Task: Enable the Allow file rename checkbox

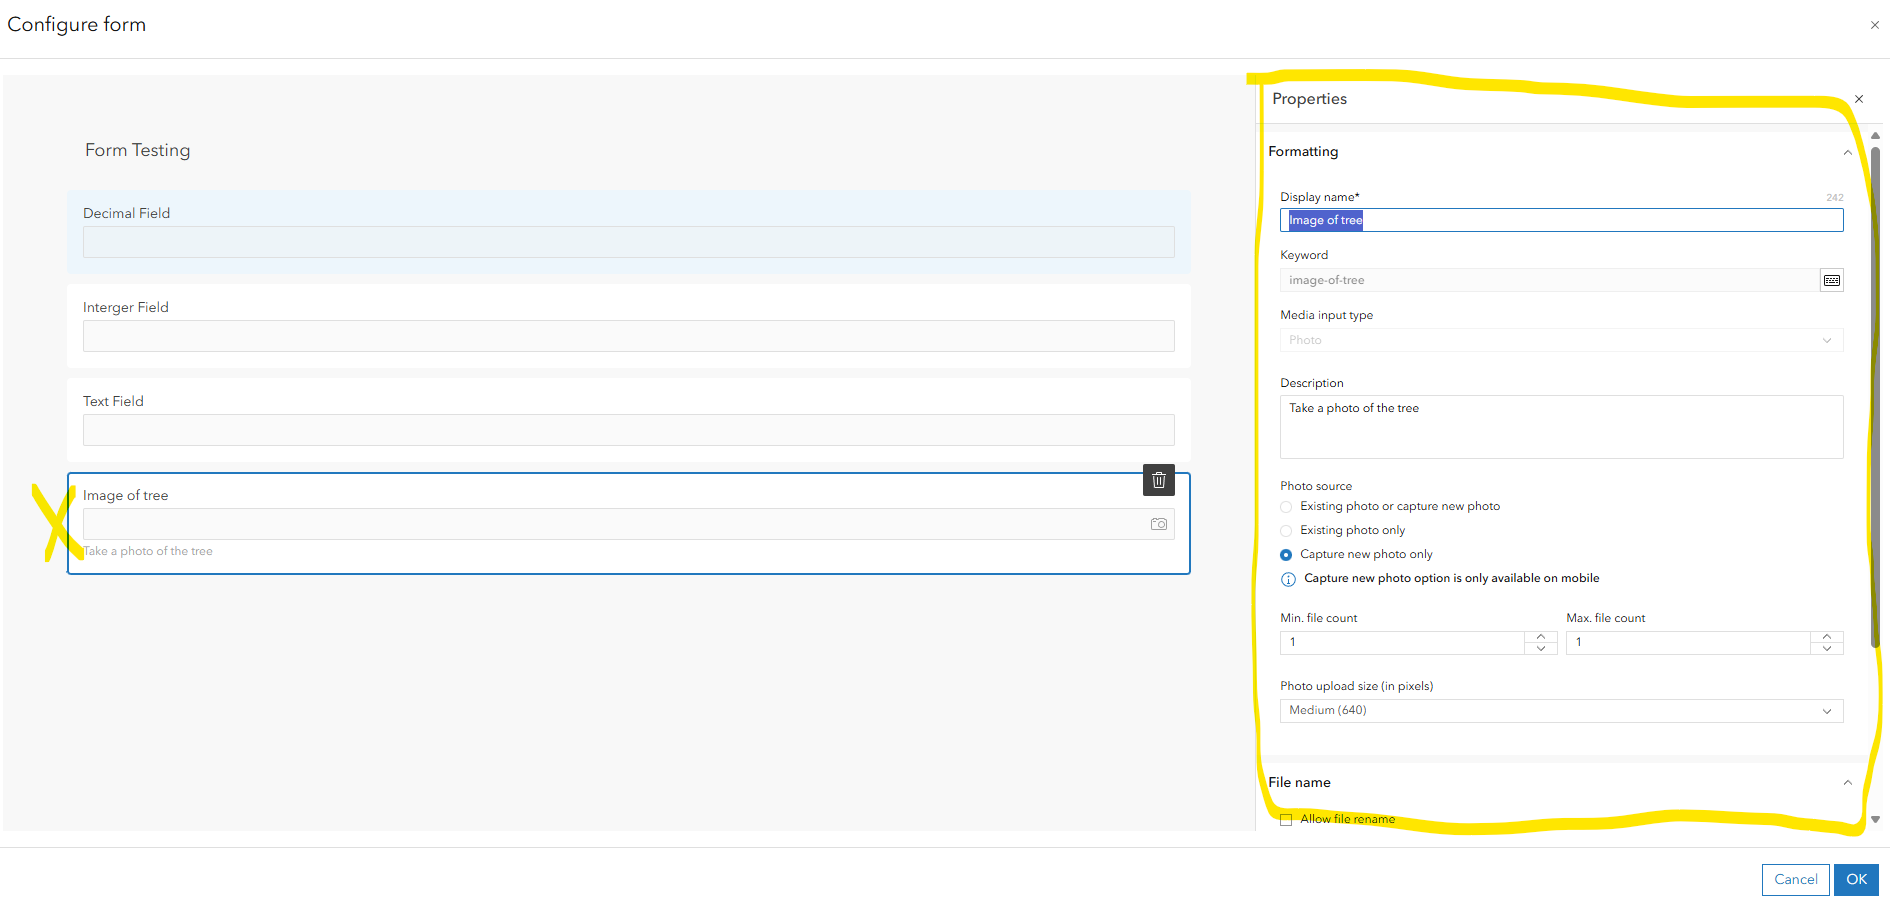Action: coord(1286,819)
